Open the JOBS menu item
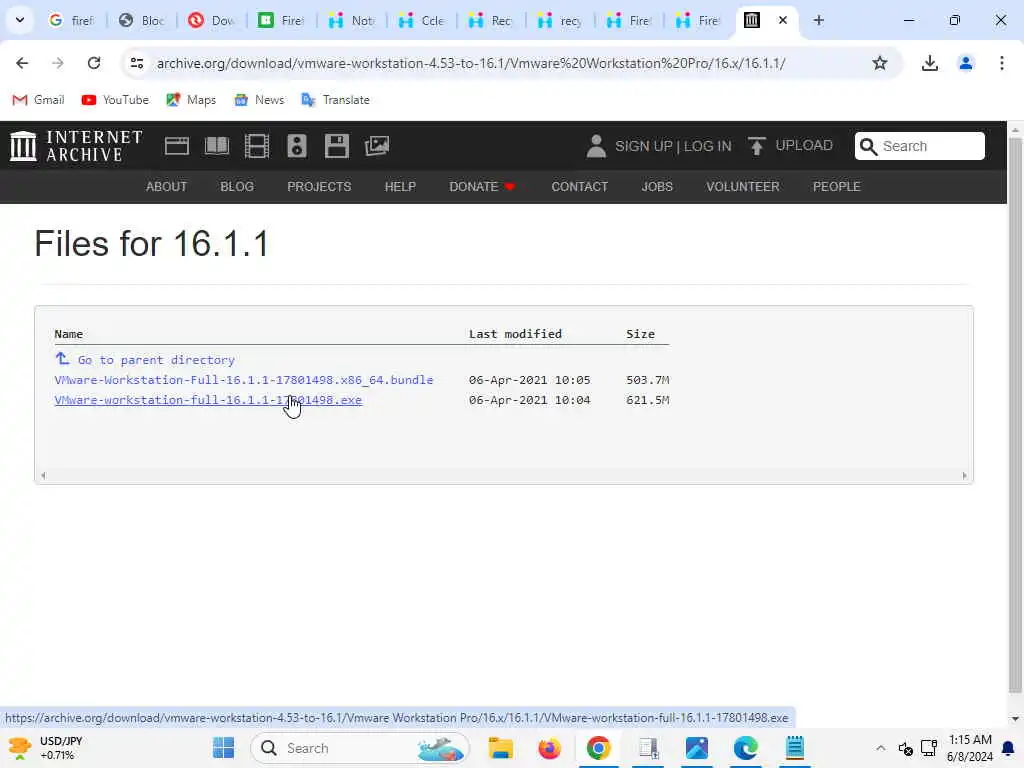The width and height of the screenshot is (1024, 768). (657, 187)
